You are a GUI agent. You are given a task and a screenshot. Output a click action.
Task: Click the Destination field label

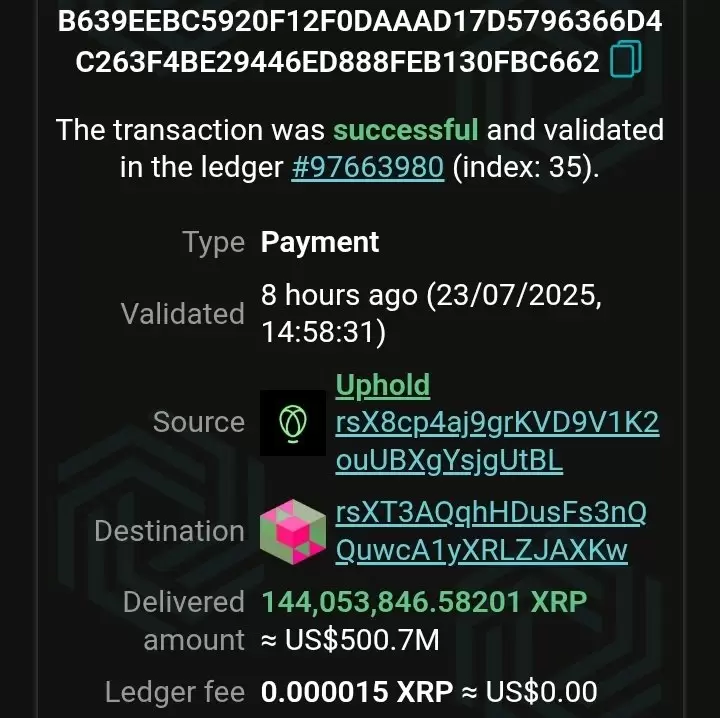point(169,531)
